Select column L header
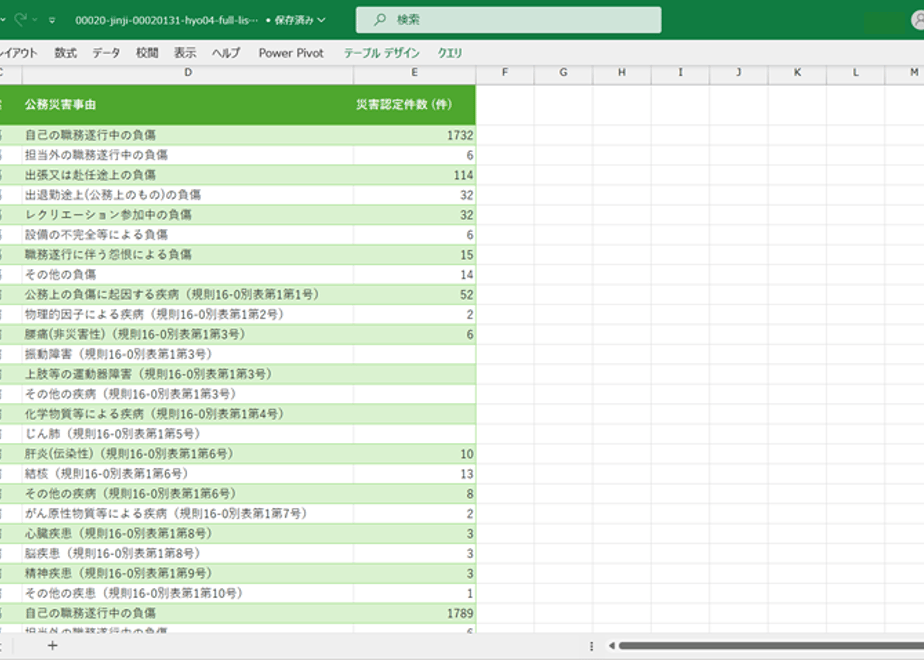Screen dimensions: 924x660 [856, 72]
